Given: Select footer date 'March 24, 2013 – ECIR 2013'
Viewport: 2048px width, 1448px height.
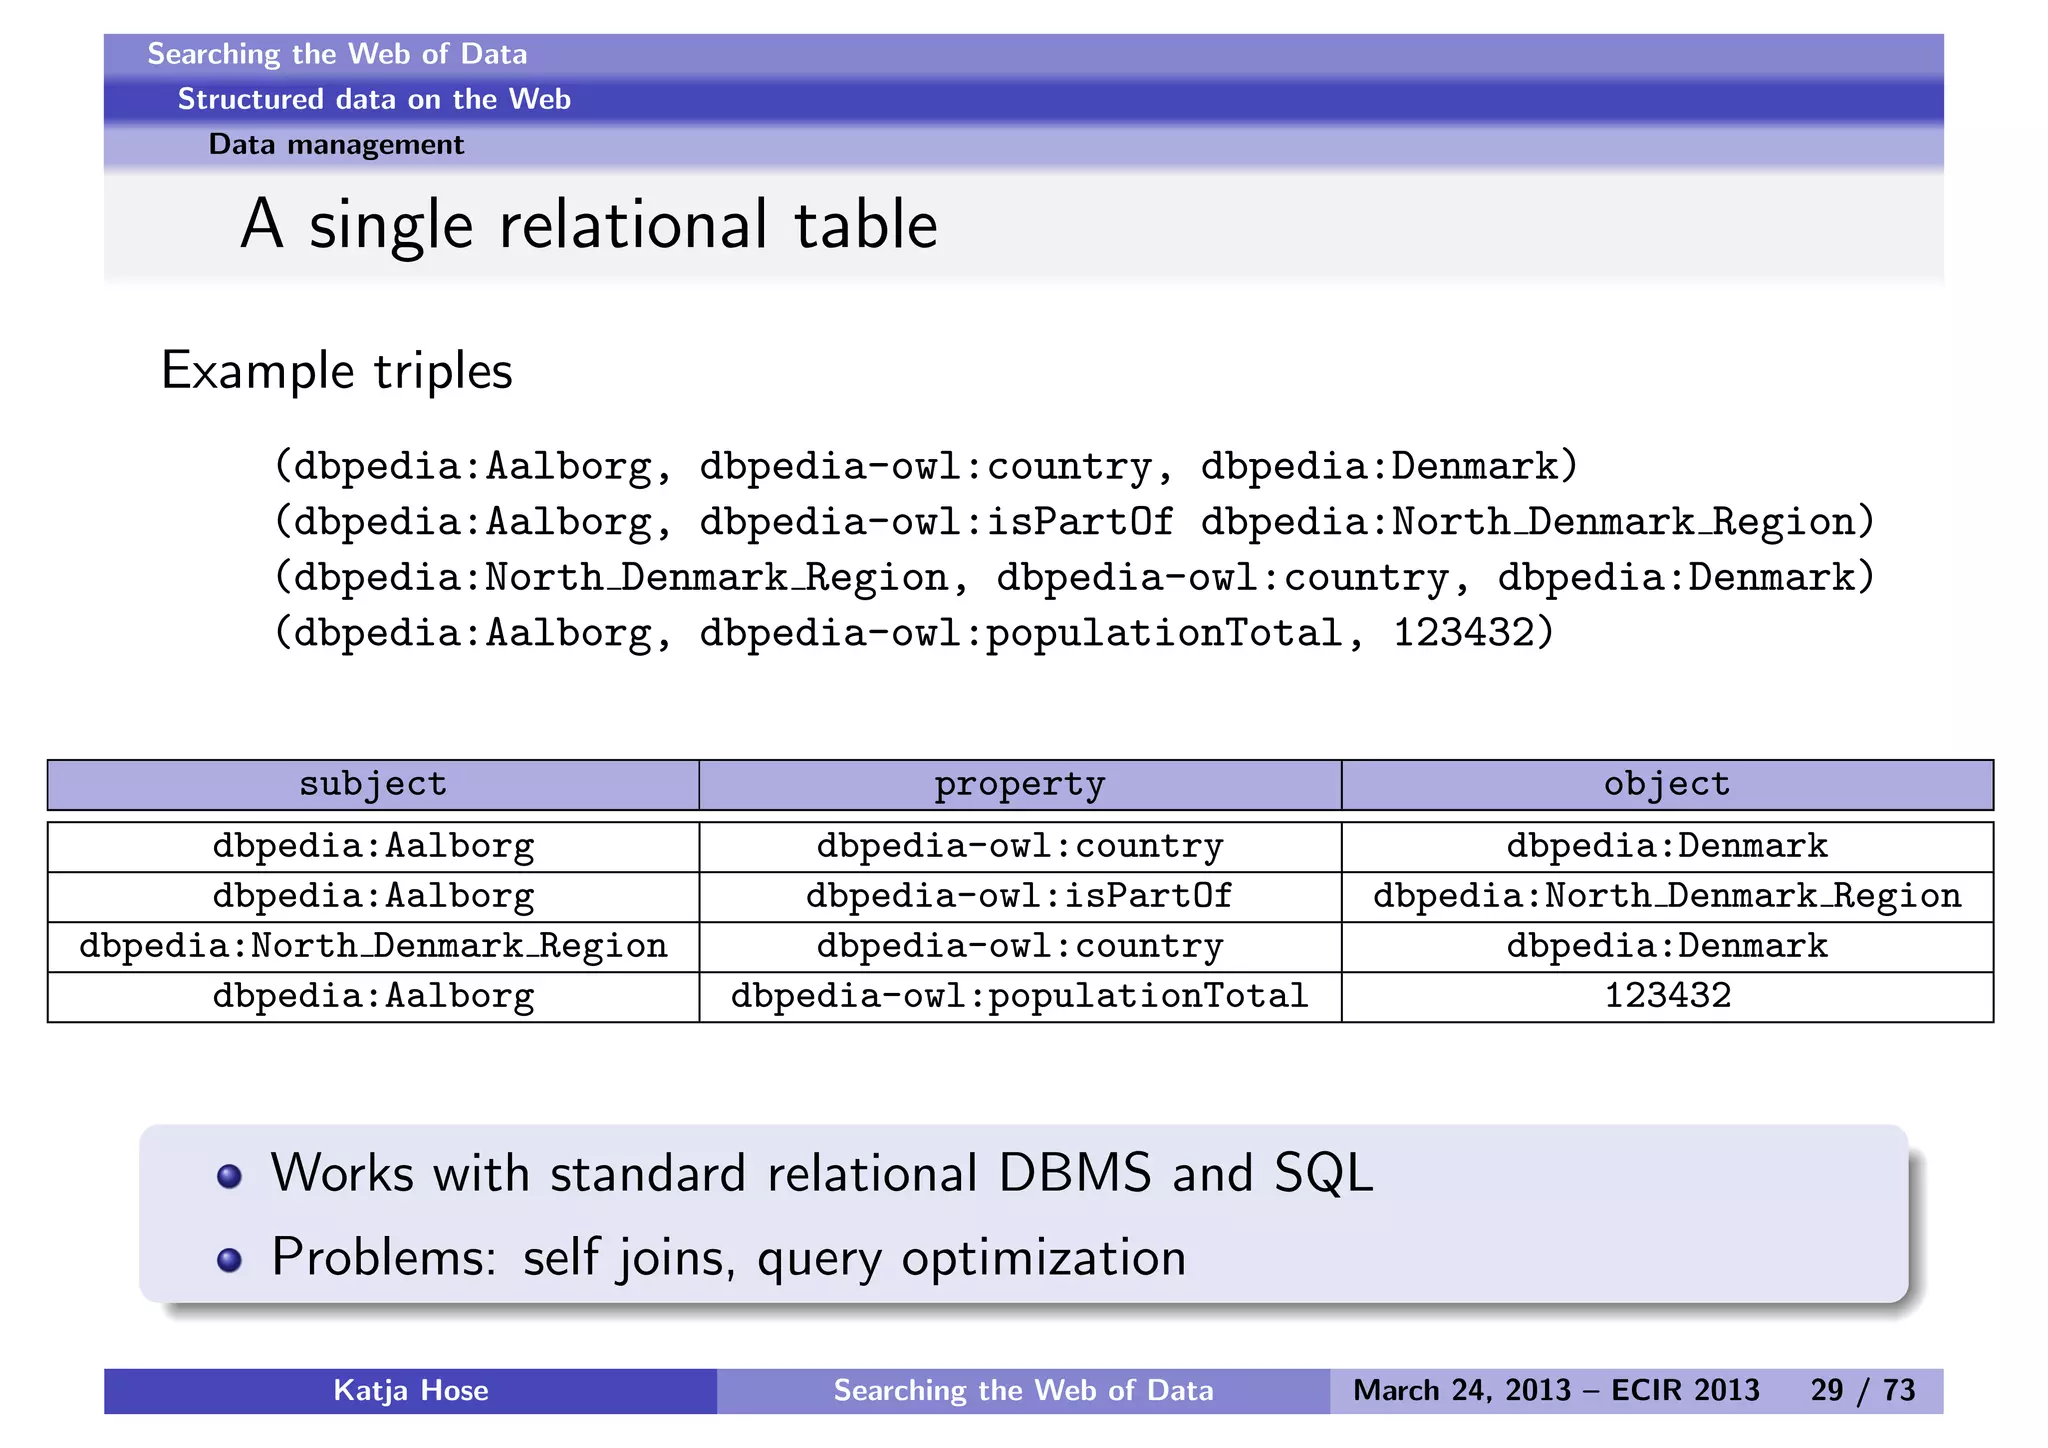Looking at the screenshot, I should tap(1556, 1391).
